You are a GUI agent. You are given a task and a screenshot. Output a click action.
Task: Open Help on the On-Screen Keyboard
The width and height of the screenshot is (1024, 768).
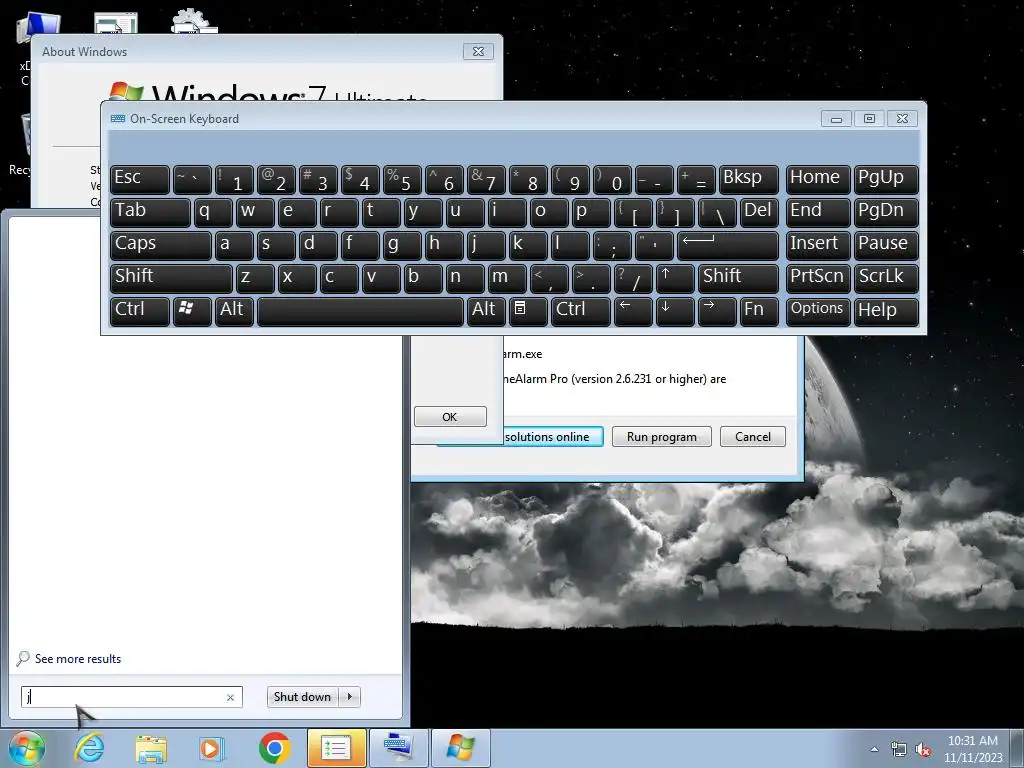[x=886, y=312]
